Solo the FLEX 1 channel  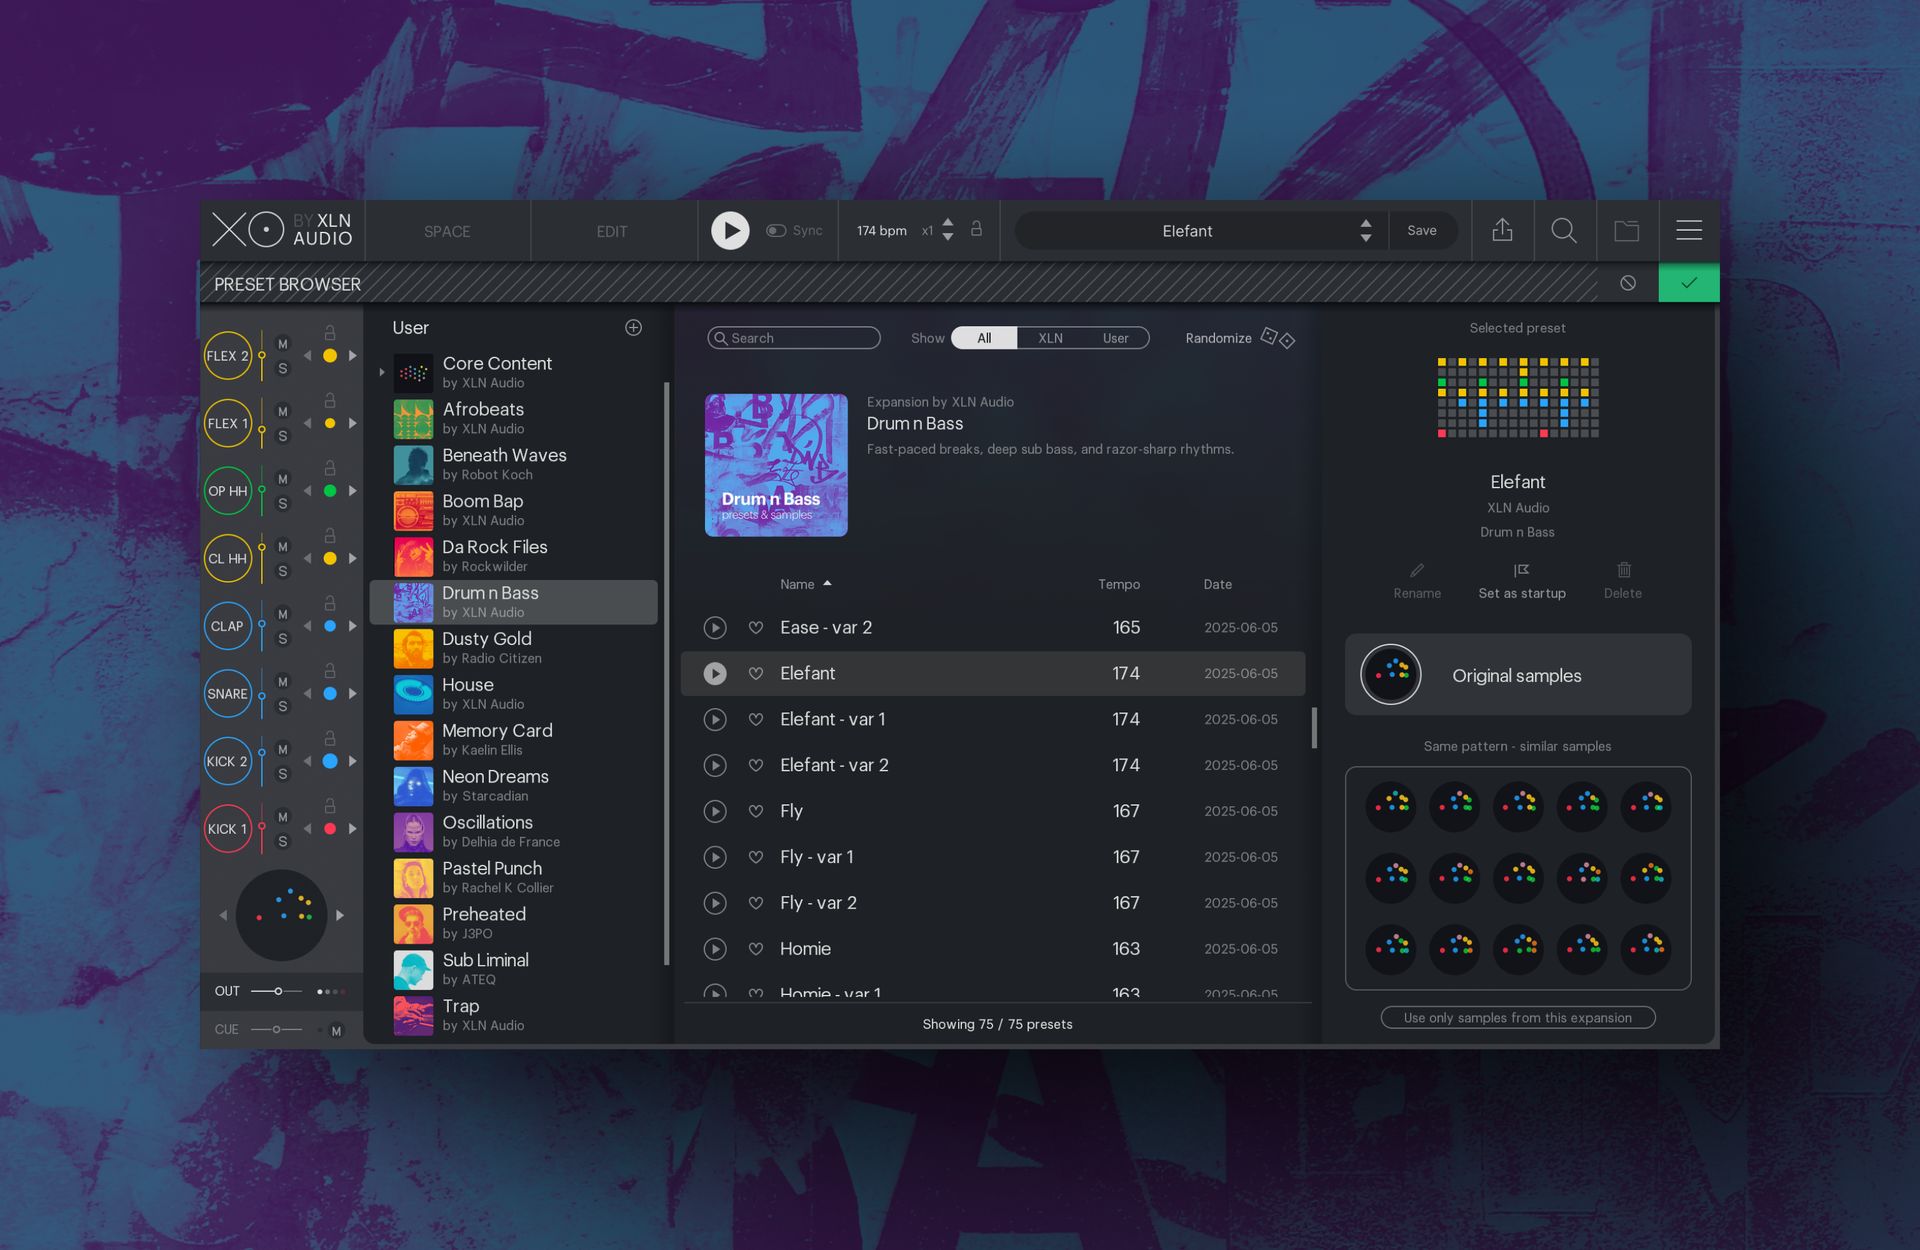pyautogui.click(x=283, y=436)
